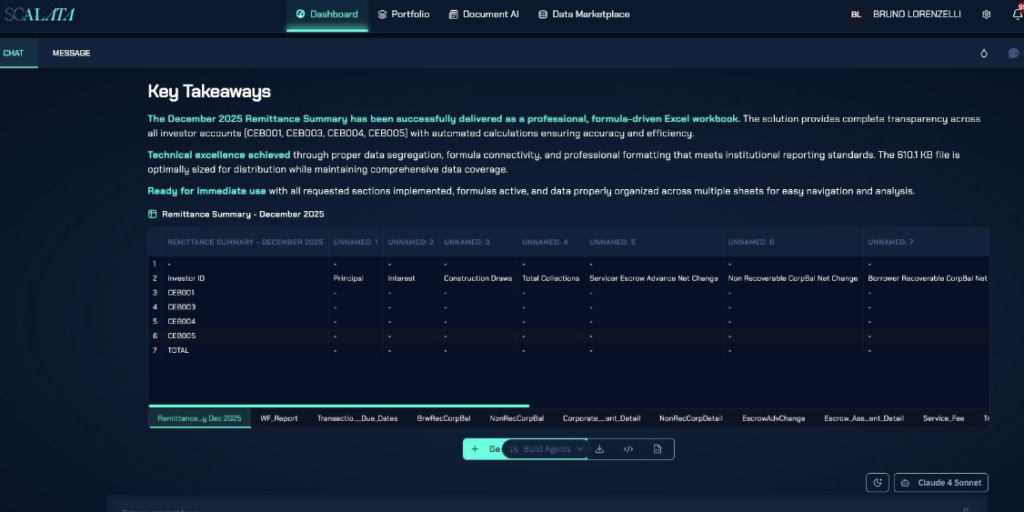Viewport: 1024px width, 512px height.
Task: Toggle dark mode moon icon
Action: click(x=877, y=483)
